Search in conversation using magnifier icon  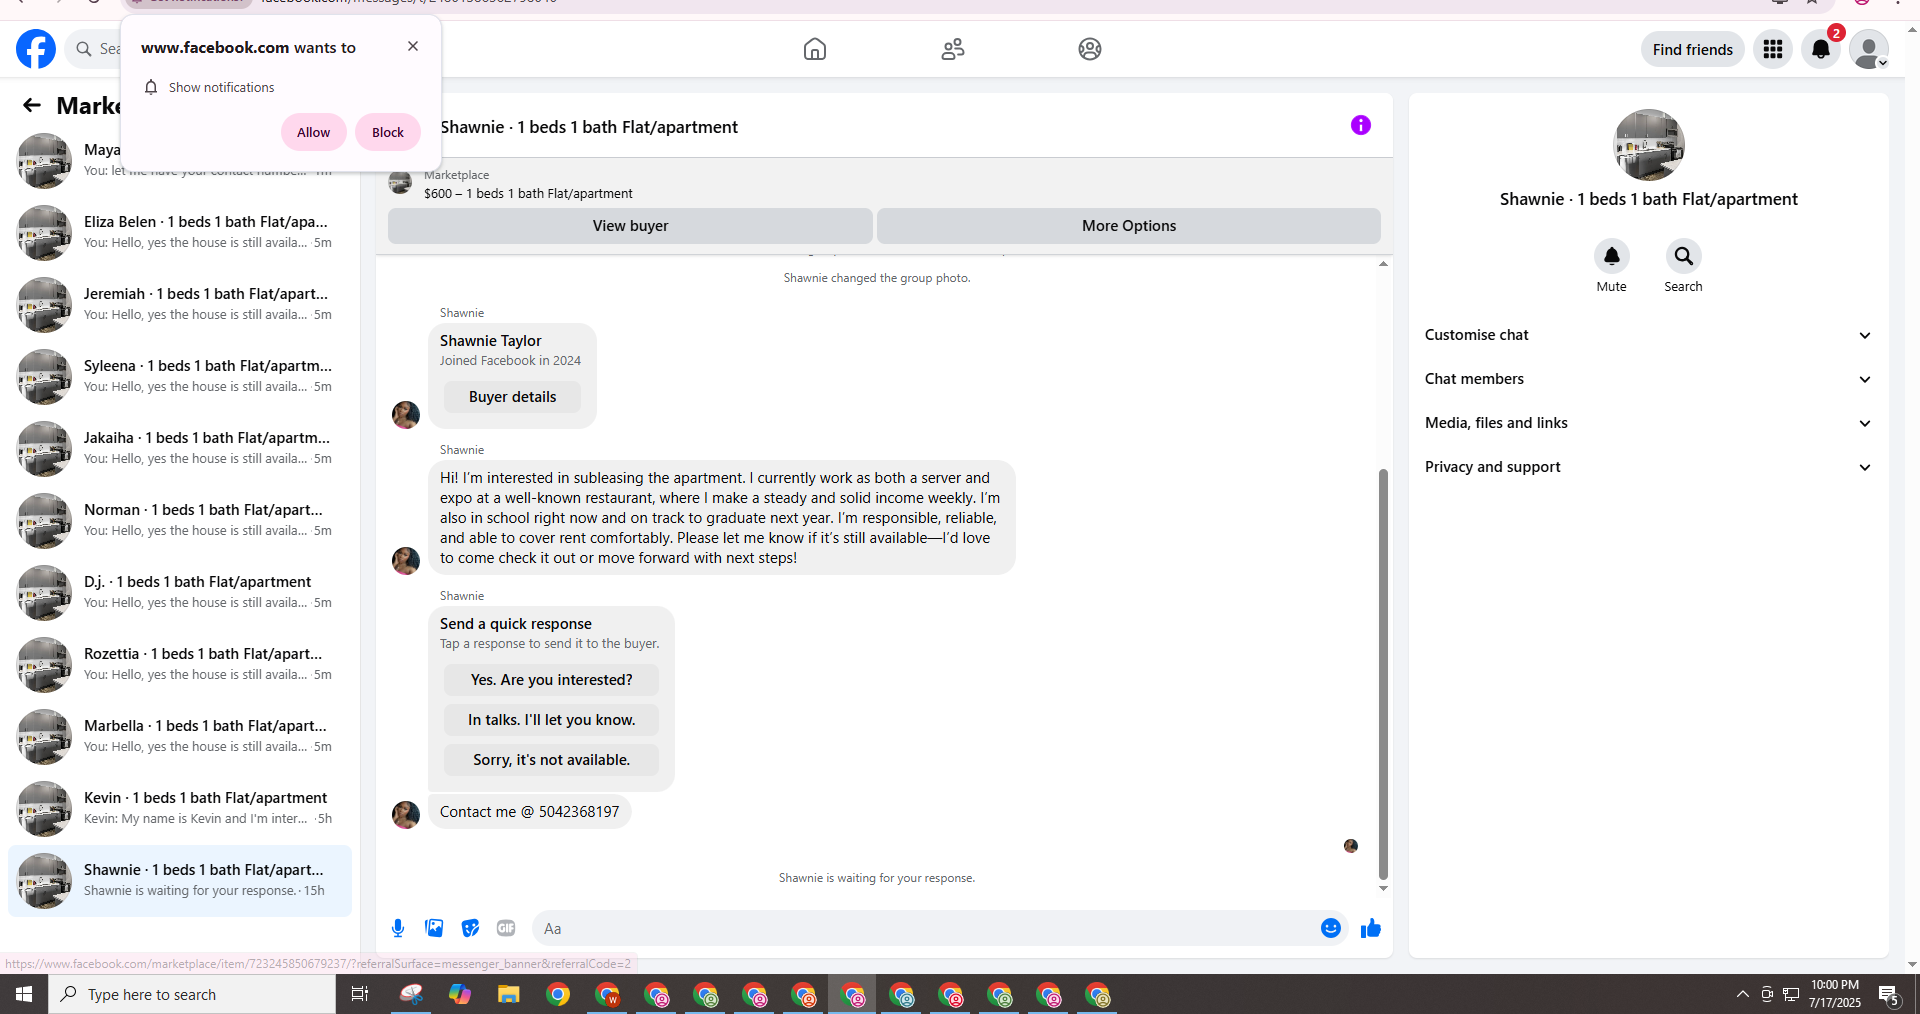point(1684,256)
